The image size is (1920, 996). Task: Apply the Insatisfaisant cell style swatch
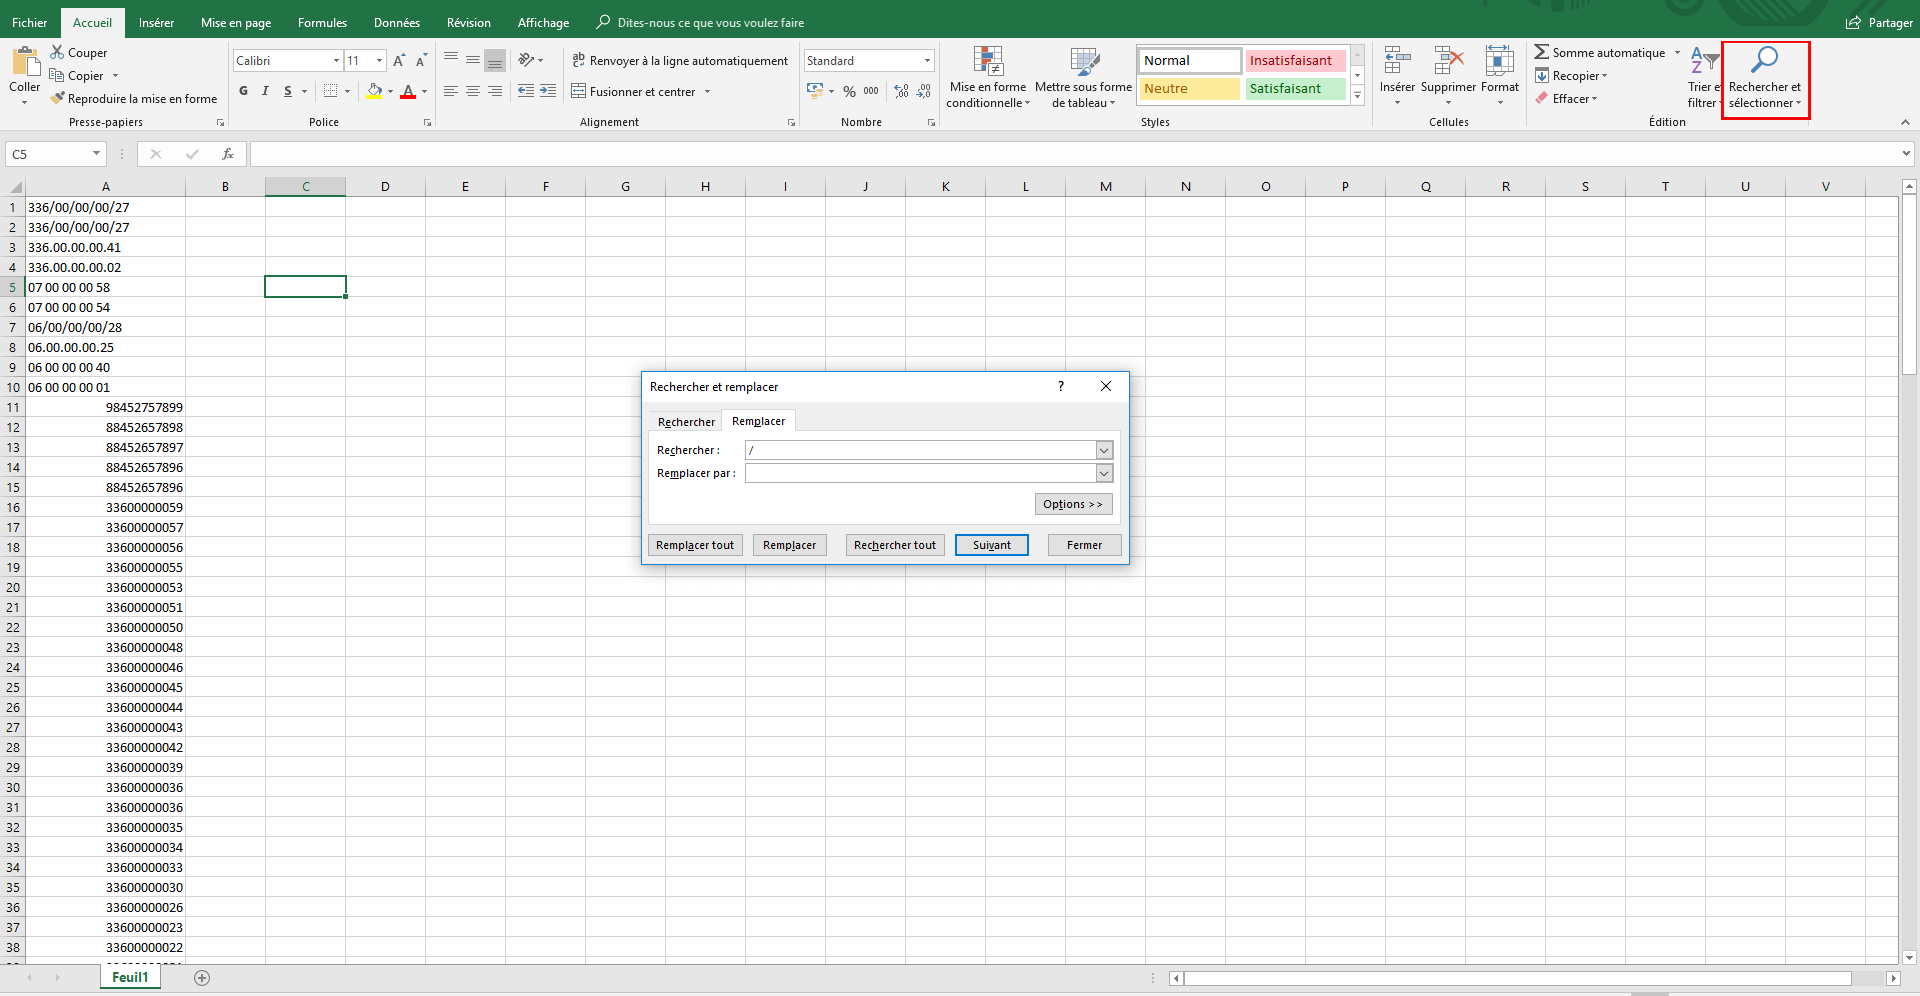[x=1294, y=61]
